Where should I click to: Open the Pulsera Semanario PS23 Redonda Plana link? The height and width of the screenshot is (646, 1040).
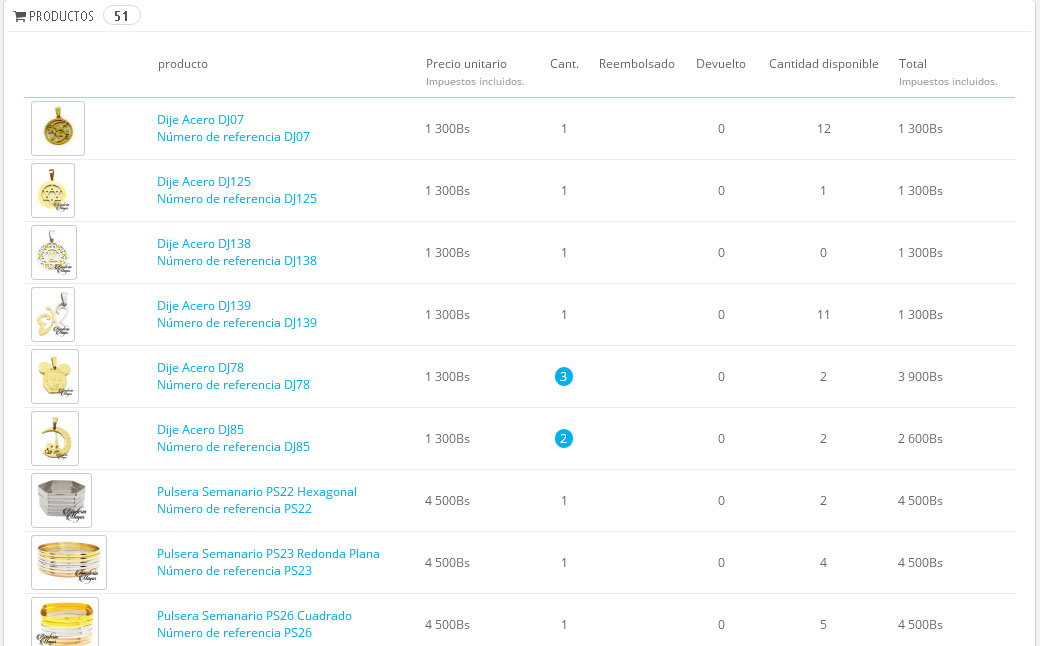(x=268, y=554)
